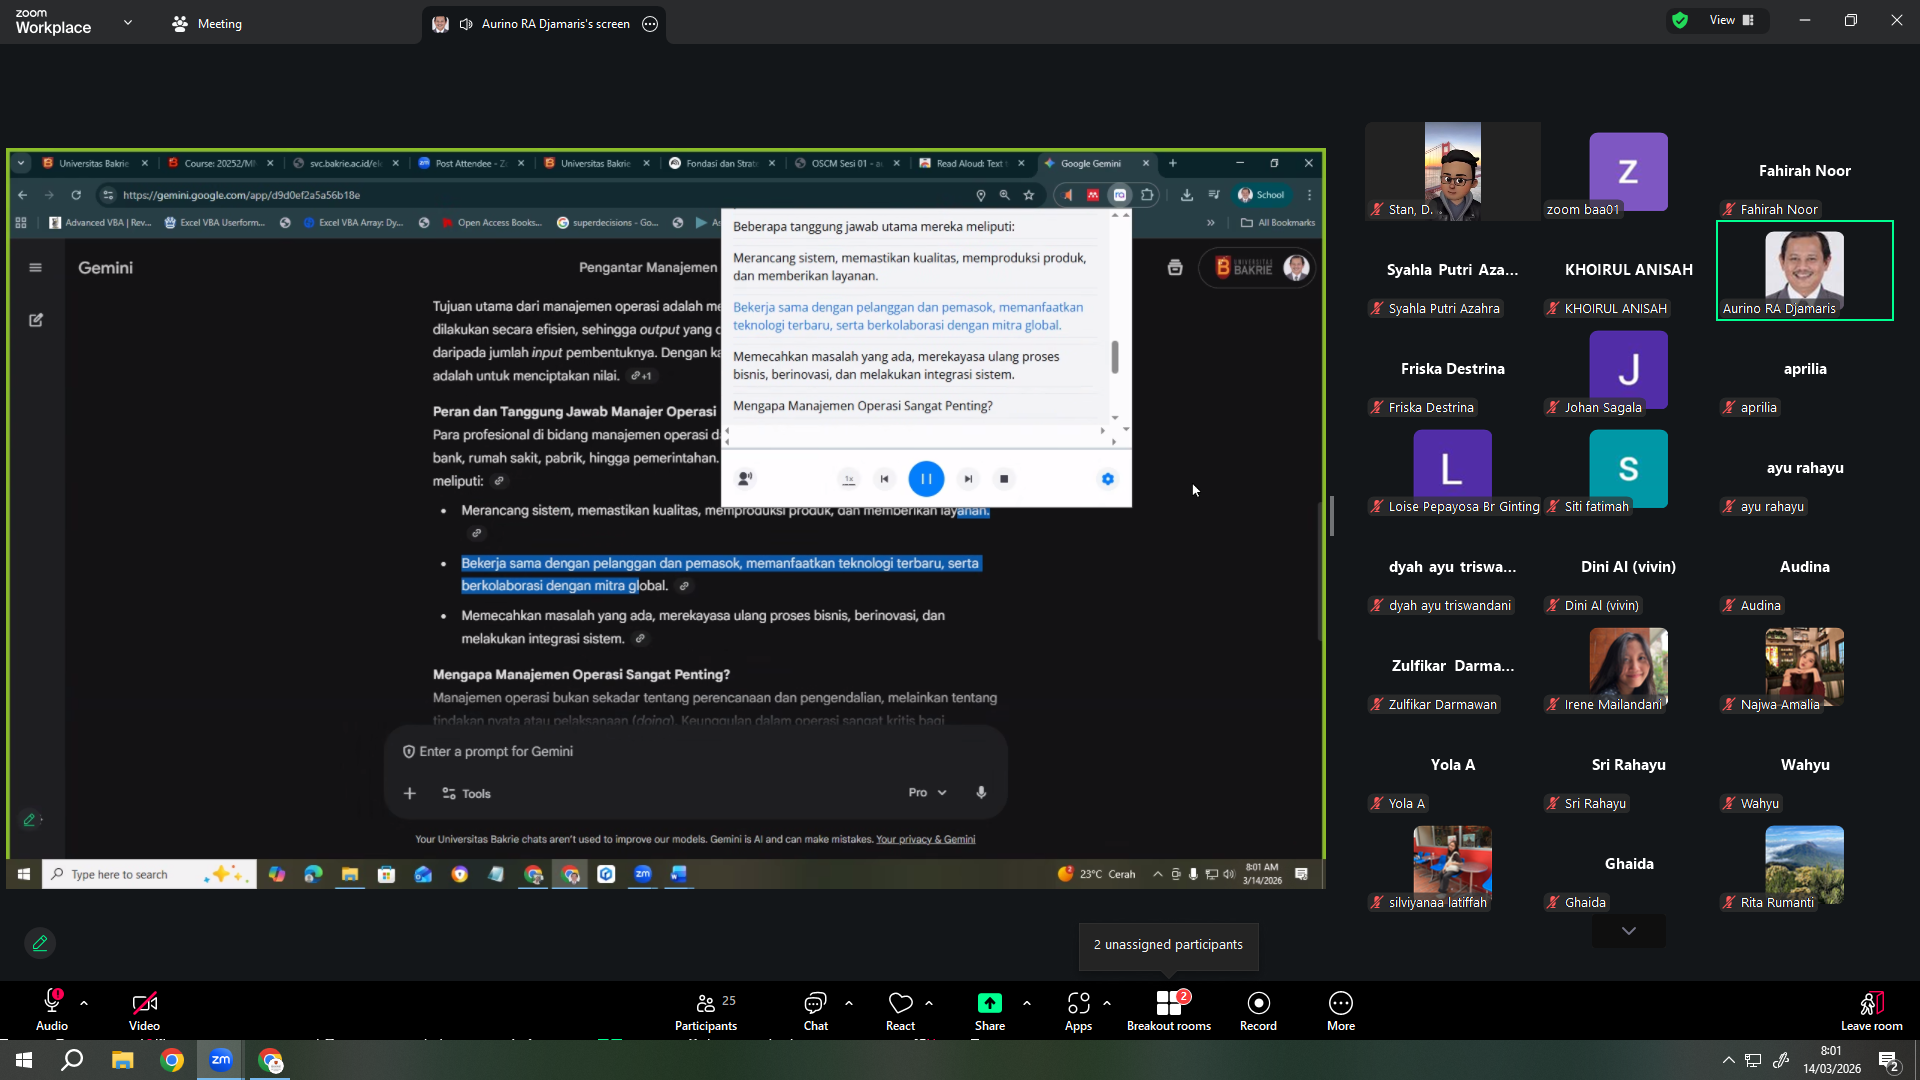This screenshot has height=1080, width=1920.
Task: Click the green Share screen button
Action: click(x=990, y=1010)
